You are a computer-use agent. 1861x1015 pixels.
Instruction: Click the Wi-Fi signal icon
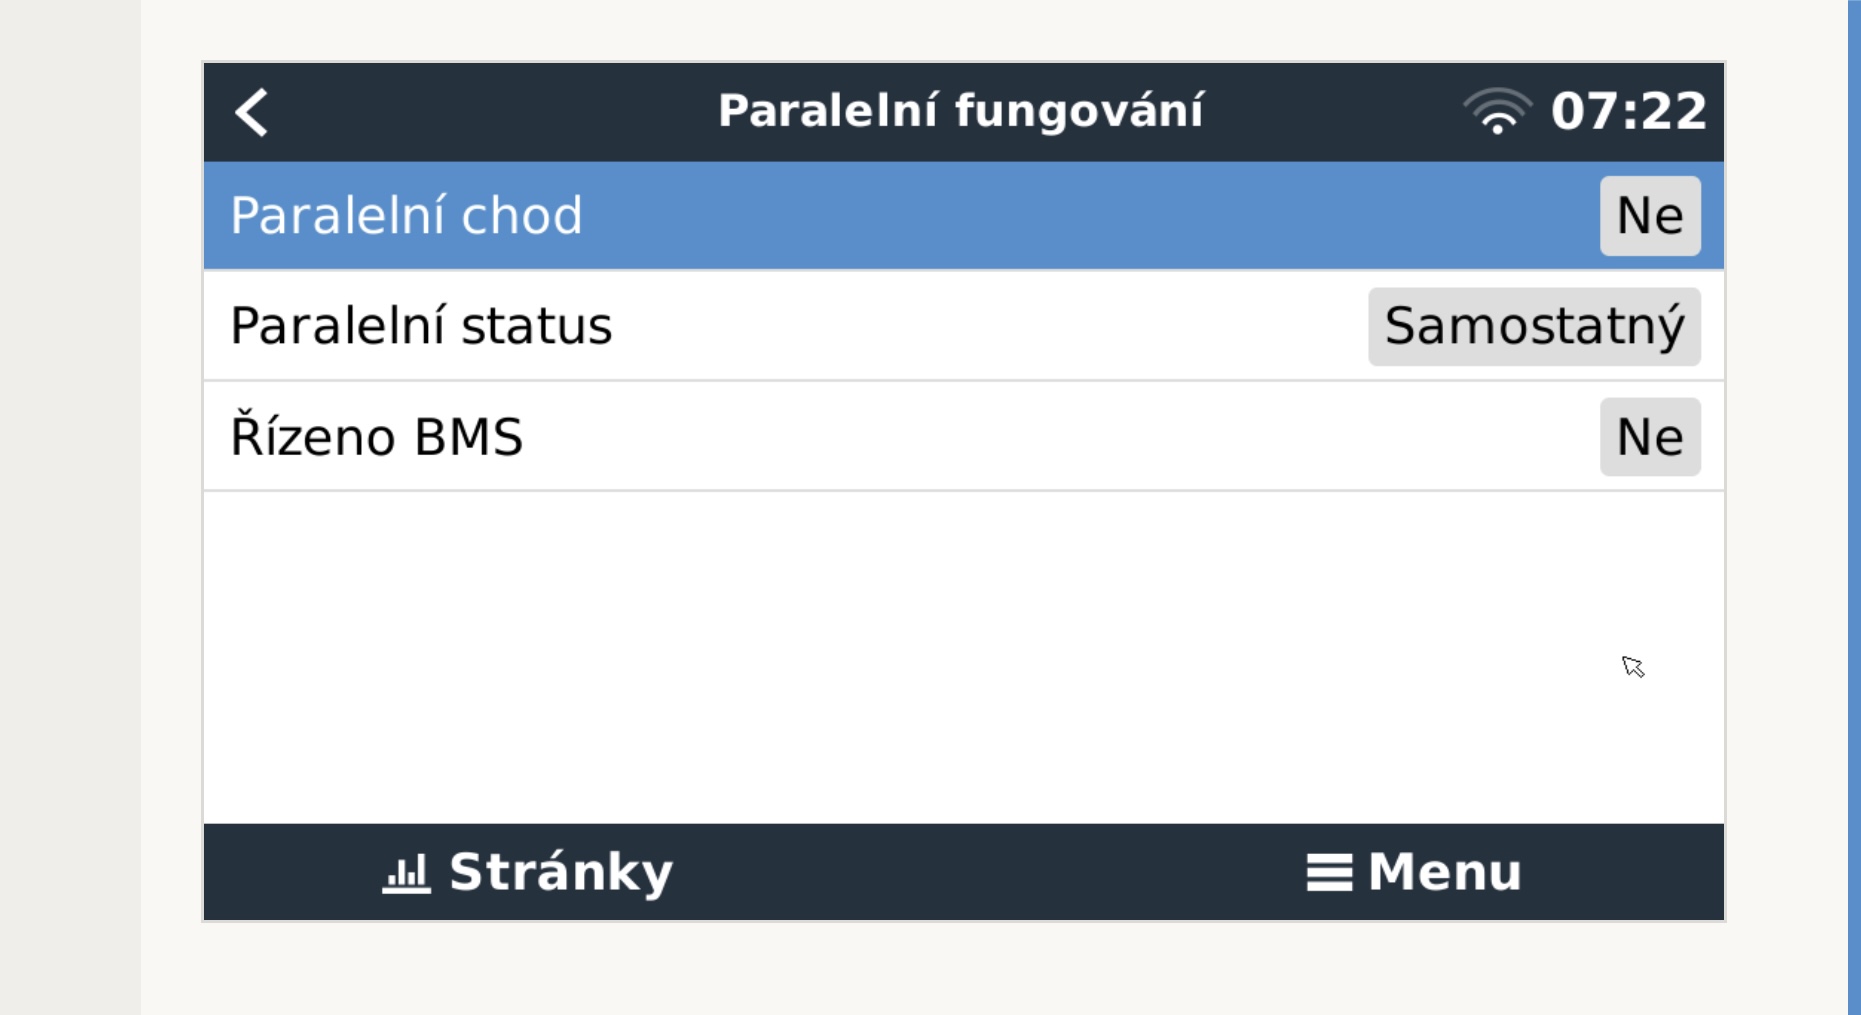point(1496,112)
